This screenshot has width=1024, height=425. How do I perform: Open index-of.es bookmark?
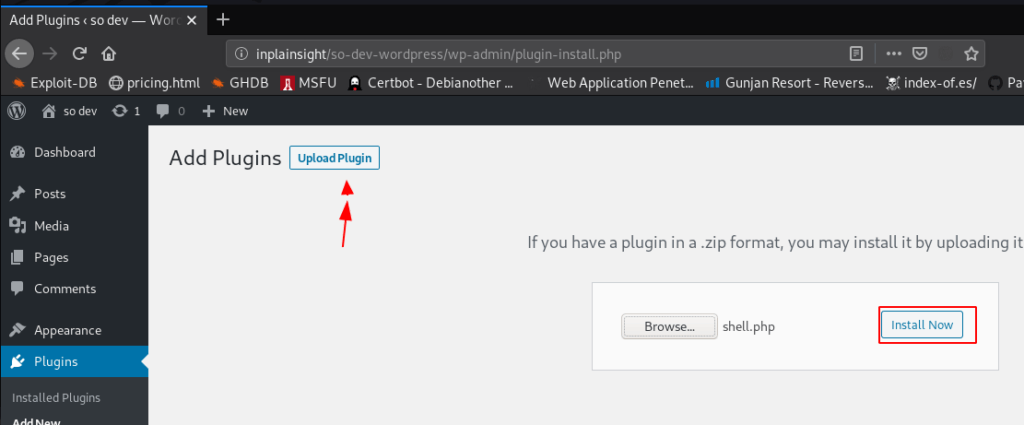(931, 84)
